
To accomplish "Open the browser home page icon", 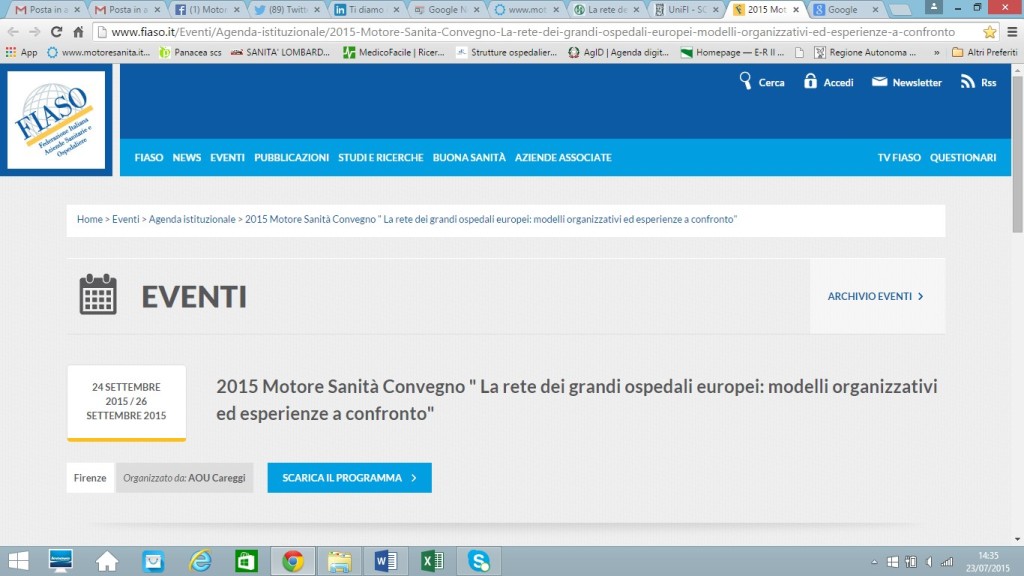I will point(78,32).
